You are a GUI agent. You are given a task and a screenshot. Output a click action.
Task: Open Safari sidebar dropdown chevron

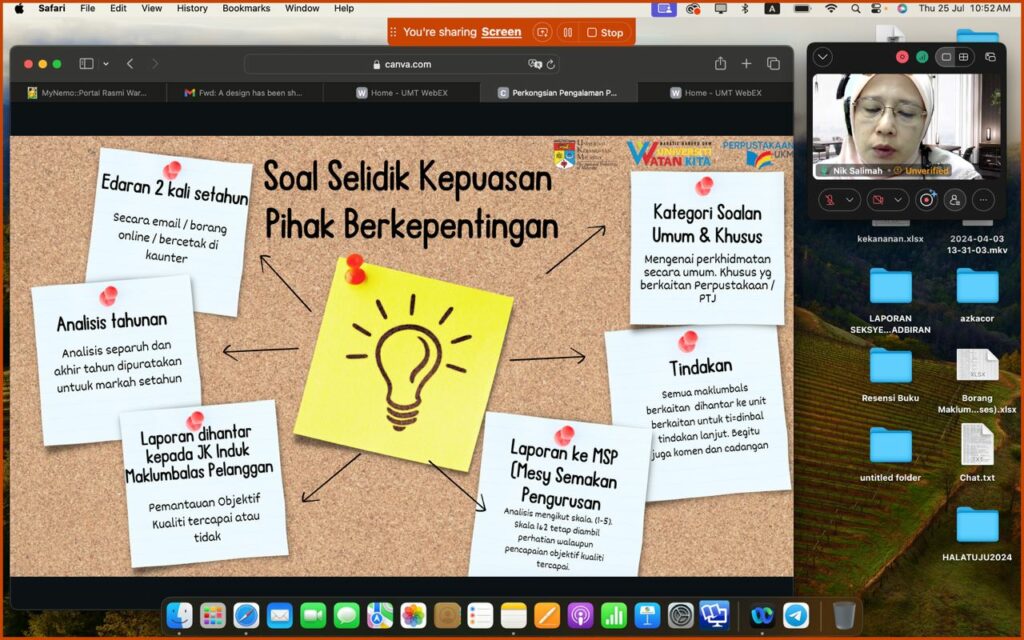coord(106,64)
